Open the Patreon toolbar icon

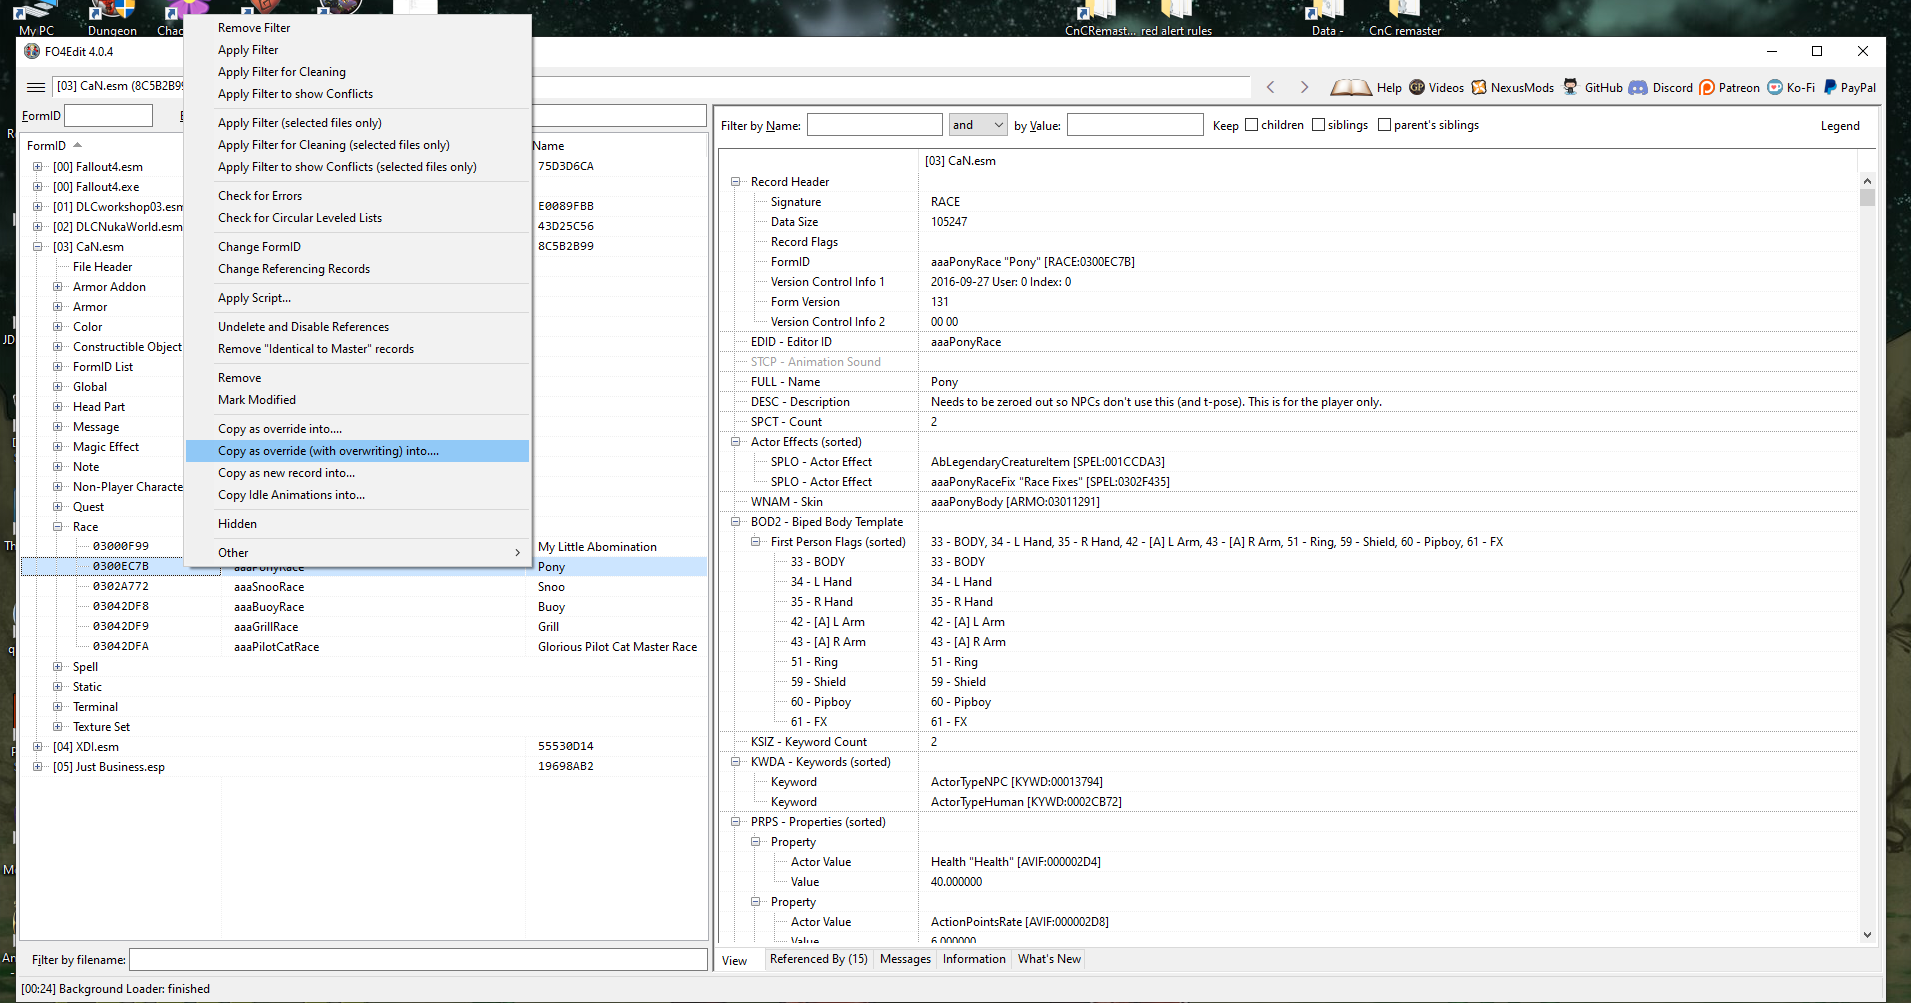pyautogui.click(x=1707, y=87)
